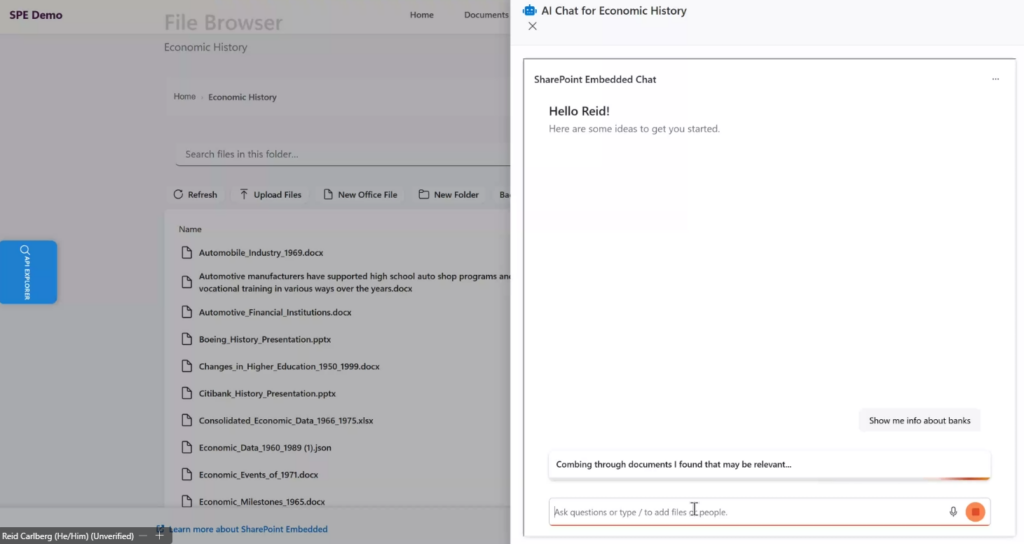Viewport: 1024px width, 544px height.
Task: Click the upload arrow icon
Action: click(244, 195)
